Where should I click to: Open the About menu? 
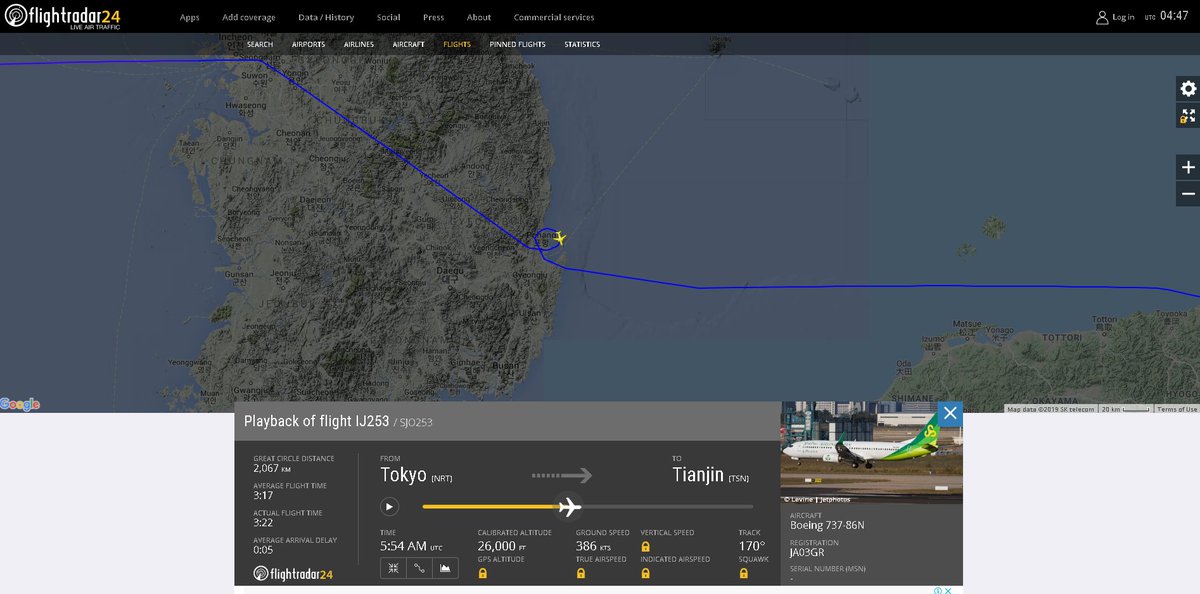coord(479,17)
